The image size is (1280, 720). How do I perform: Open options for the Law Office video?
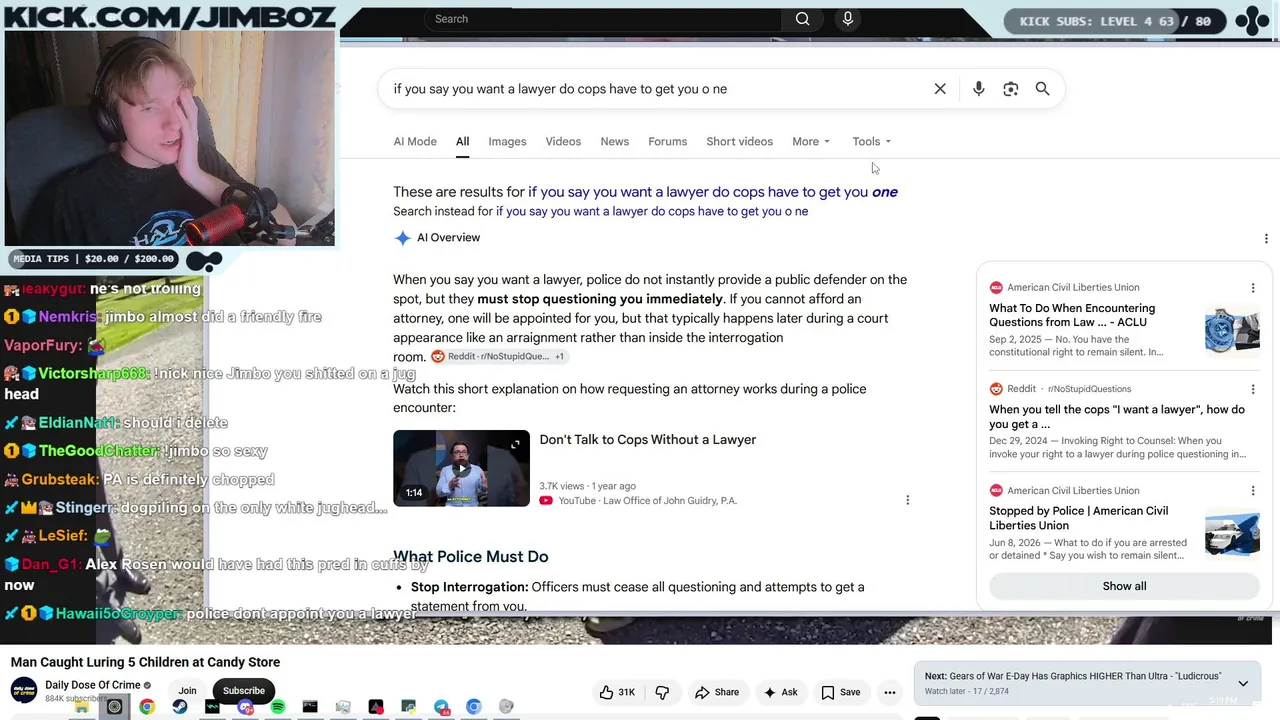click(x=907, y=500)
